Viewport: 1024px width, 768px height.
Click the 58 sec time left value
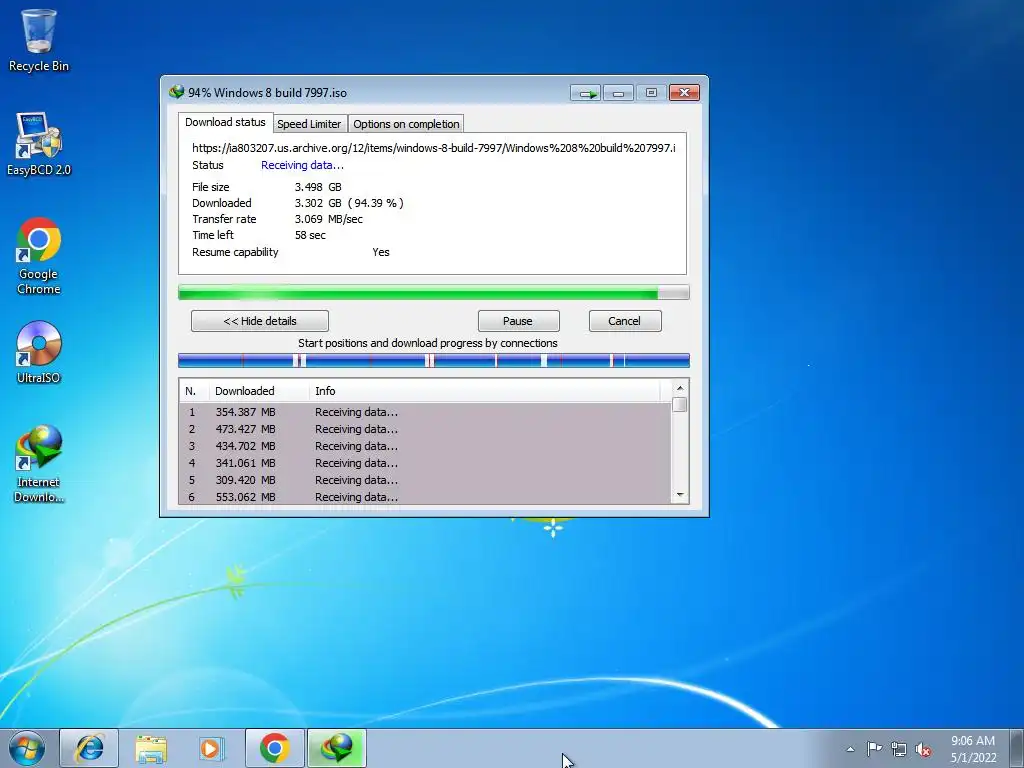click(x=310, y=235)
